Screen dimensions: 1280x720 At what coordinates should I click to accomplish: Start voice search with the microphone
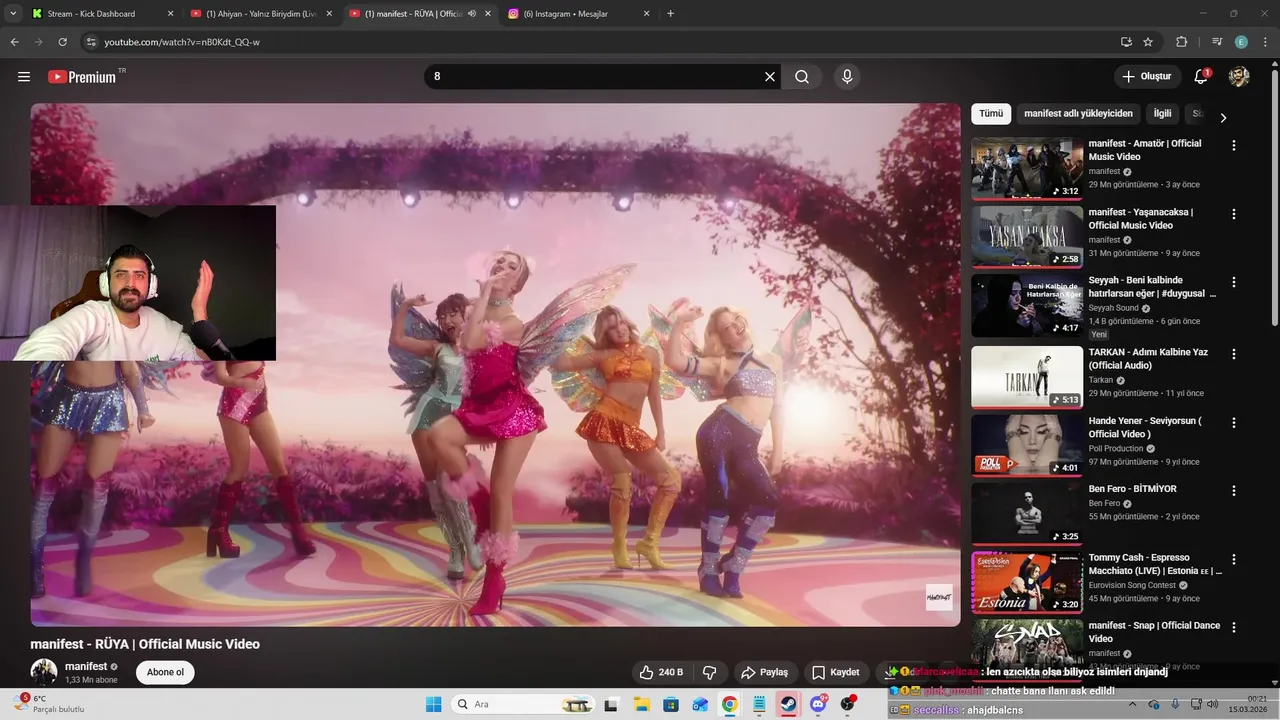847,77
